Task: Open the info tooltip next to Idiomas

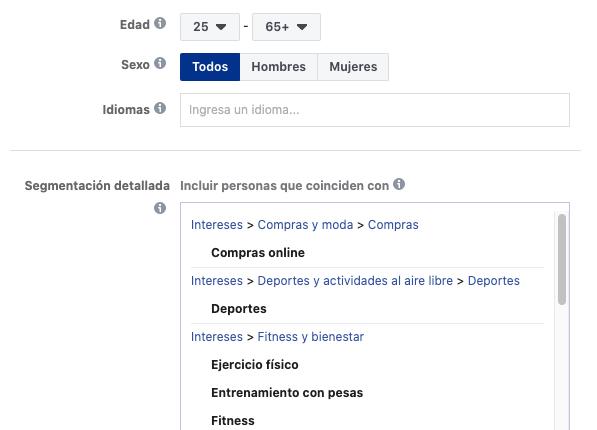Action: click(160, 108)
